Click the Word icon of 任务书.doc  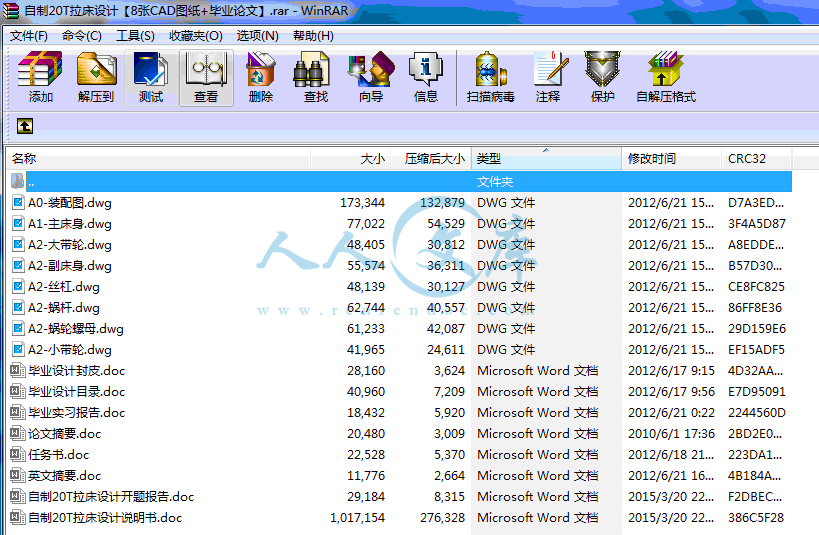click(18, 455)
